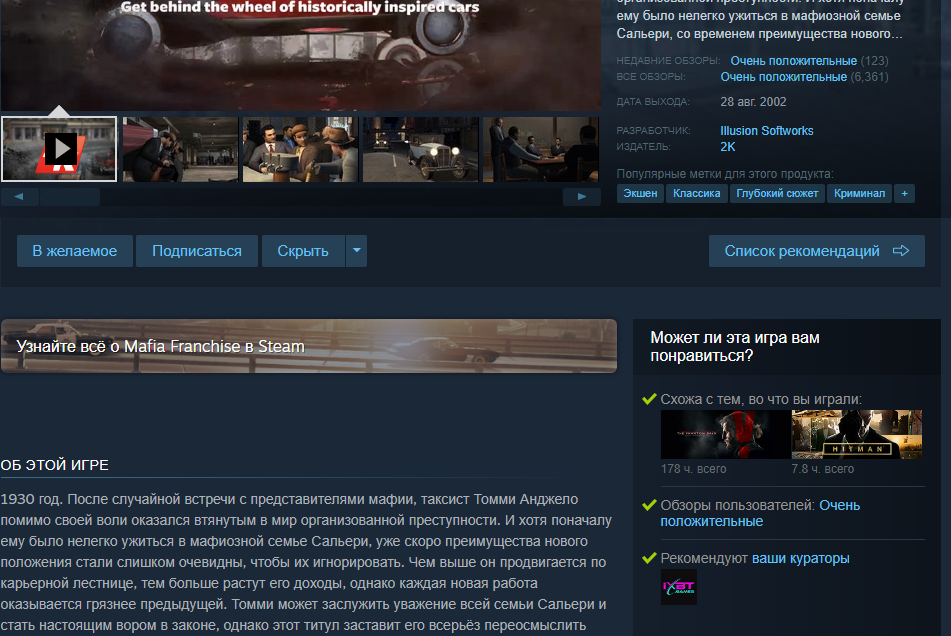Open The Phantom Pain game capsule
This screenshot has height=636, width=951.
point(725,434)
